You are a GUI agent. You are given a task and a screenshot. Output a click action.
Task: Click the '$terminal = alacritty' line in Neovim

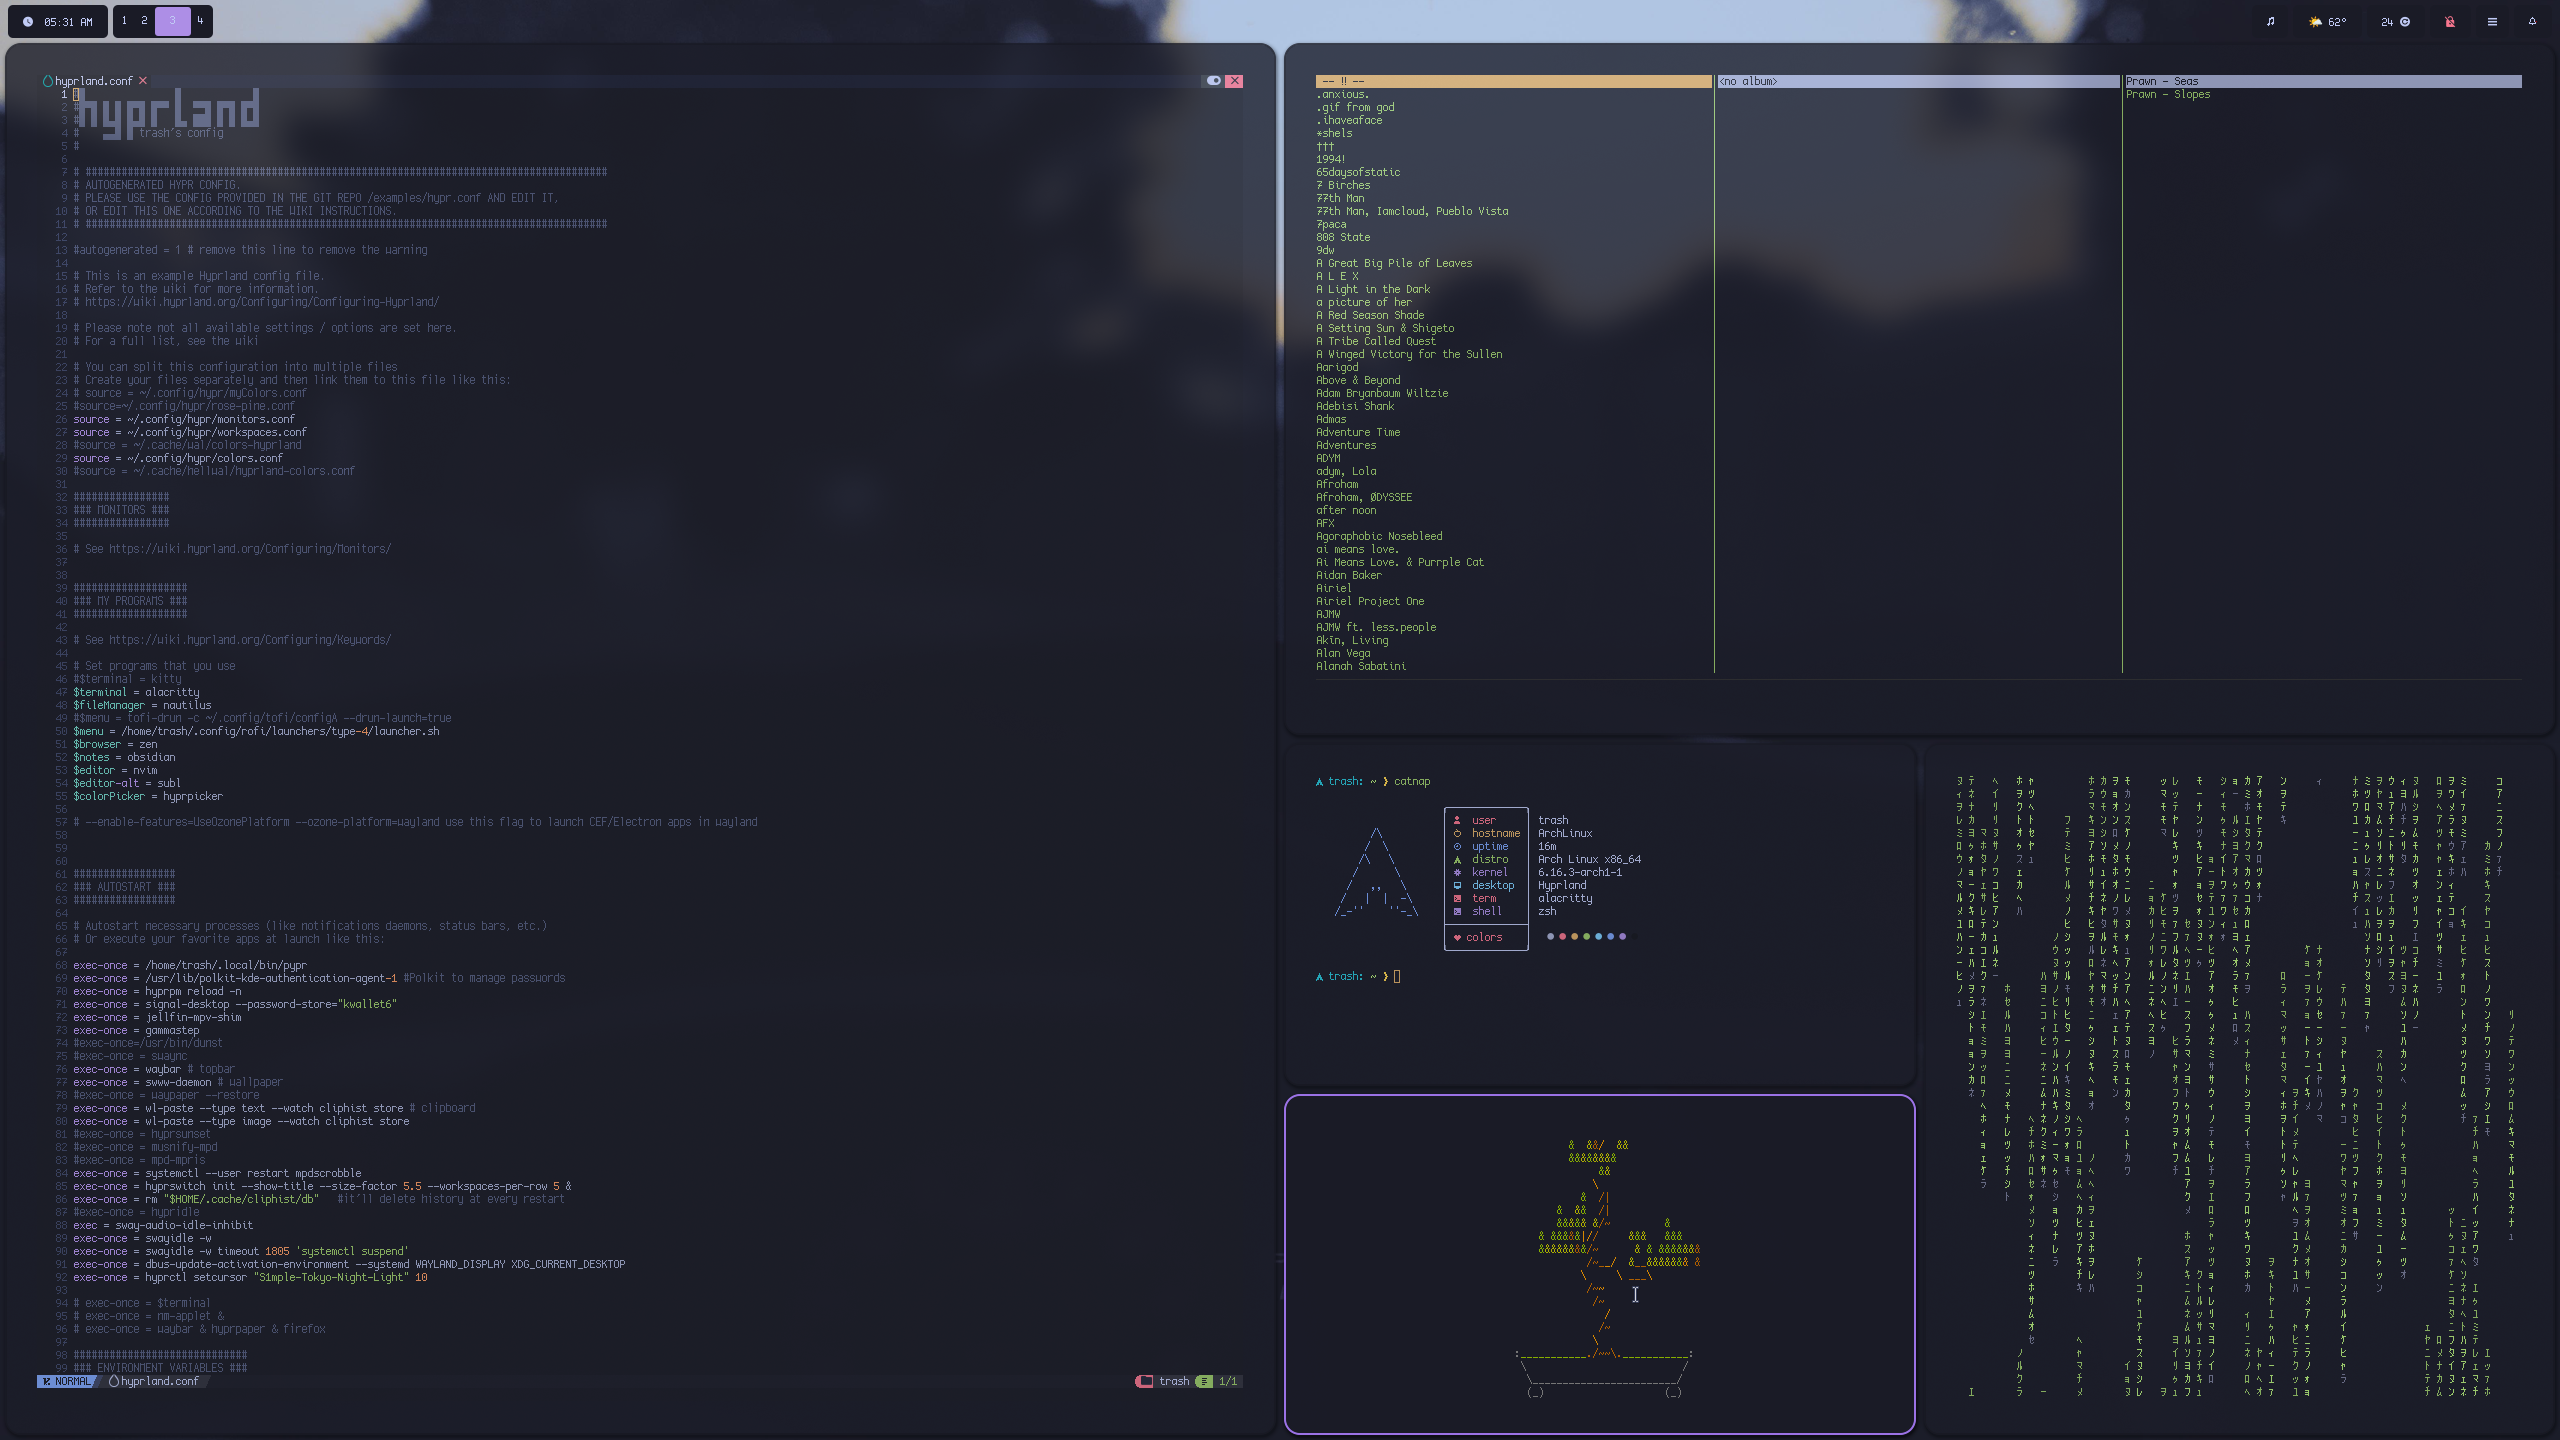click(x=136, y=692)
